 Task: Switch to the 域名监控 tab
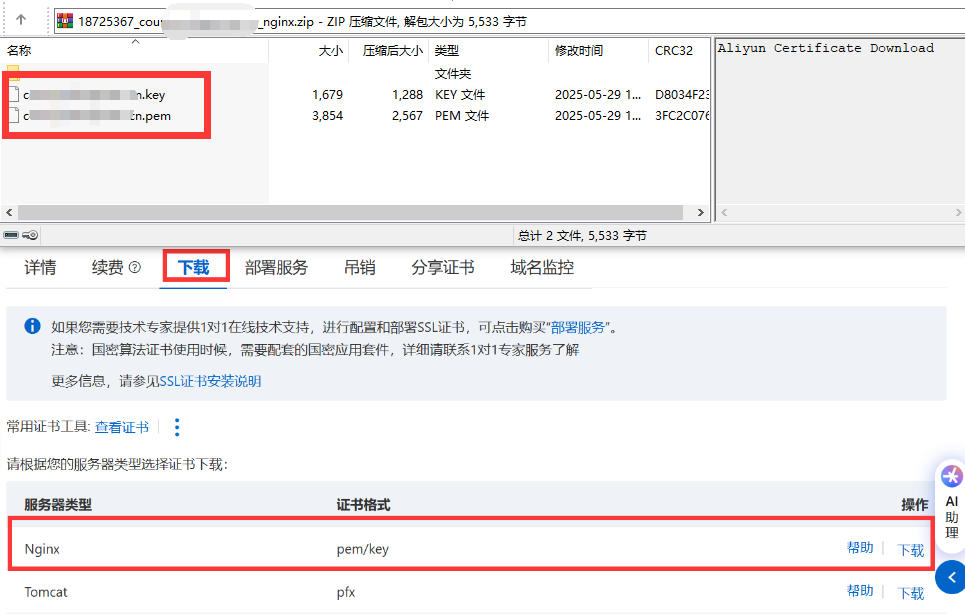(542, 268)
